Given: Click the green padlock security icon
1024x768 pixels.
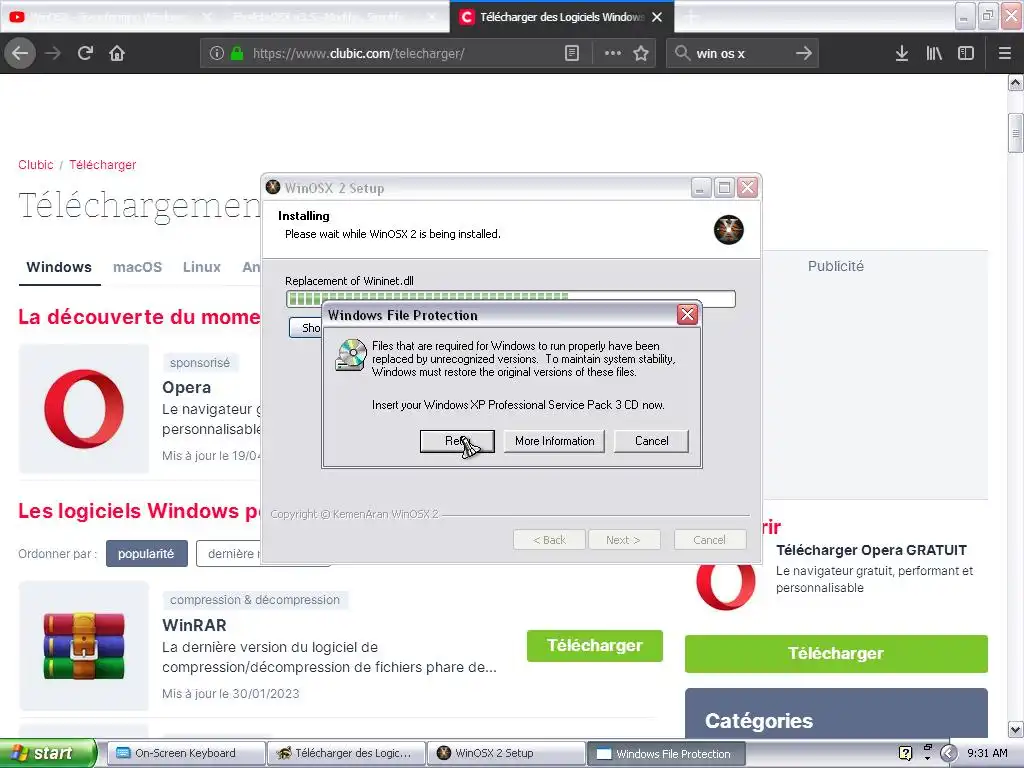Looking at the screenshot, I should pos(237,53).
